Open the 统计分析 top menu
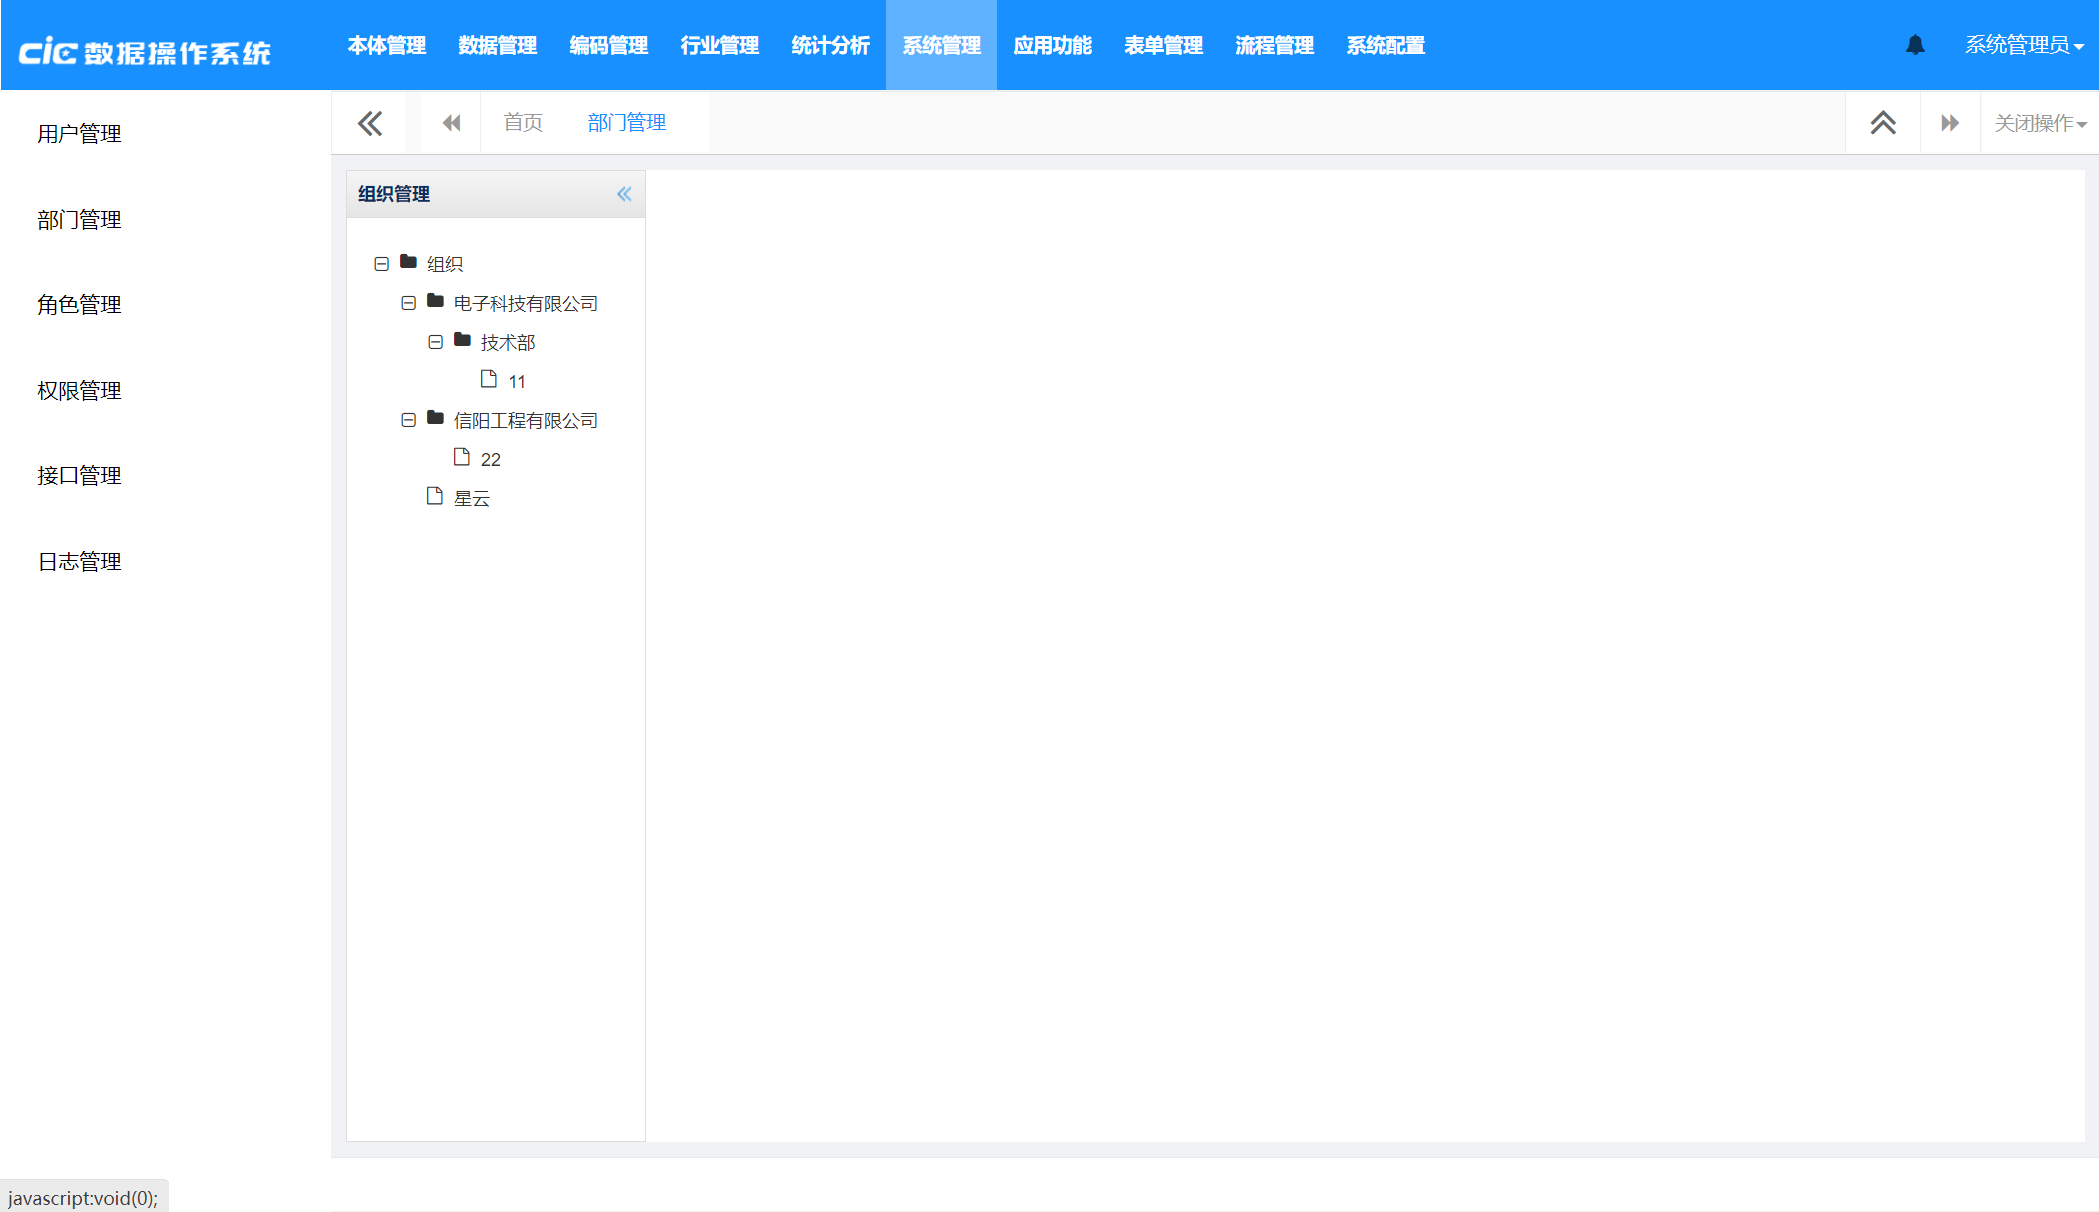This screenshot has width=2099, height=1212. tap(830, 45)
